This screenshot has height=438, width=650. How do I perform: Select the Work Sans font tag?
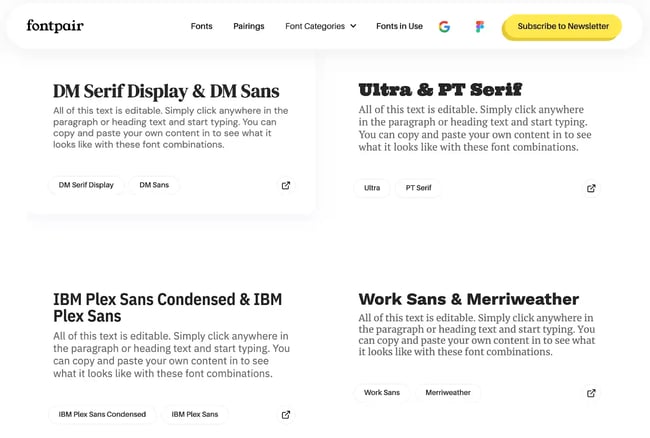[x=382, y=392]
